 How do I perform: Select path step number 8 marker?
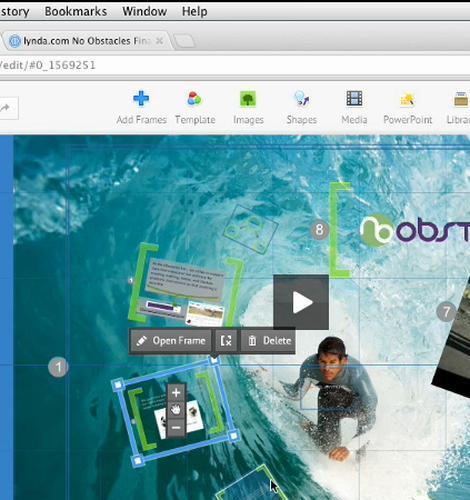pyautogui.click(x=320, y=230)
